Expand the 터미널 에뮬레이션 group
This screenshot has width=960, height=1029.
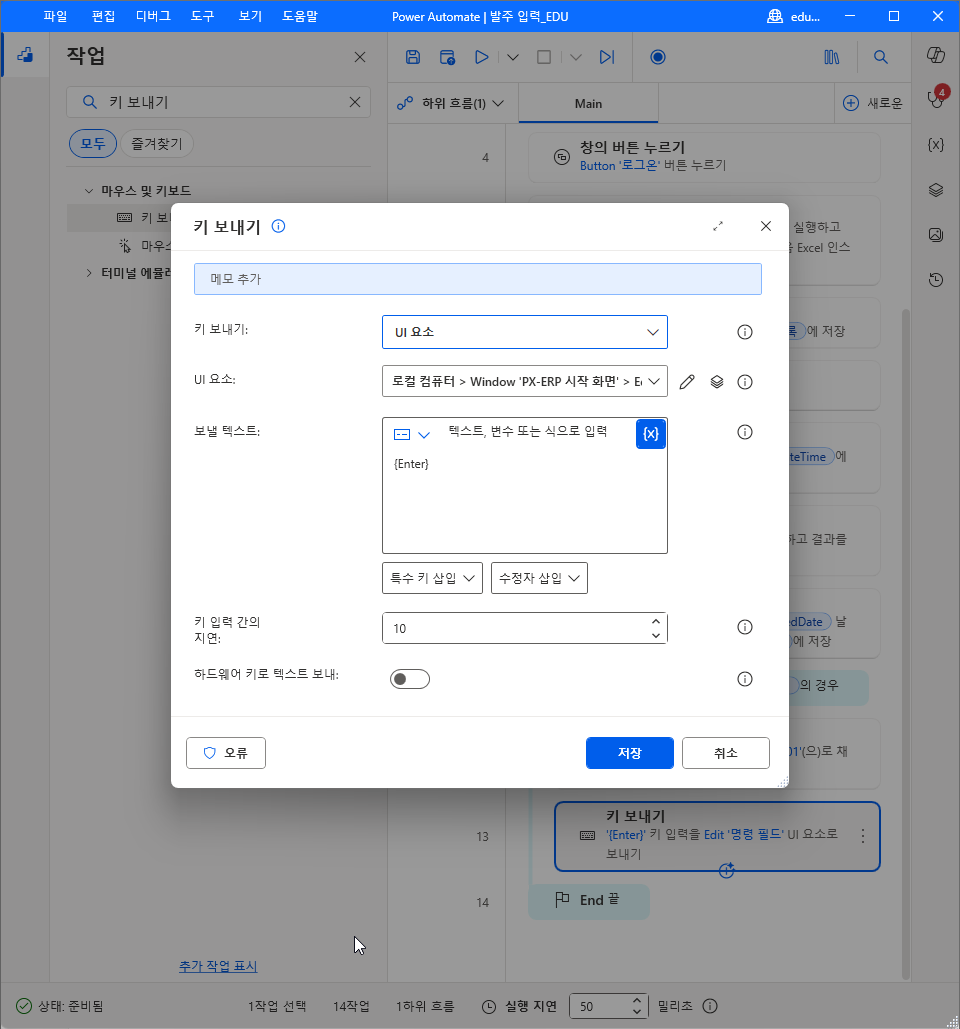[x=89, y=272]
